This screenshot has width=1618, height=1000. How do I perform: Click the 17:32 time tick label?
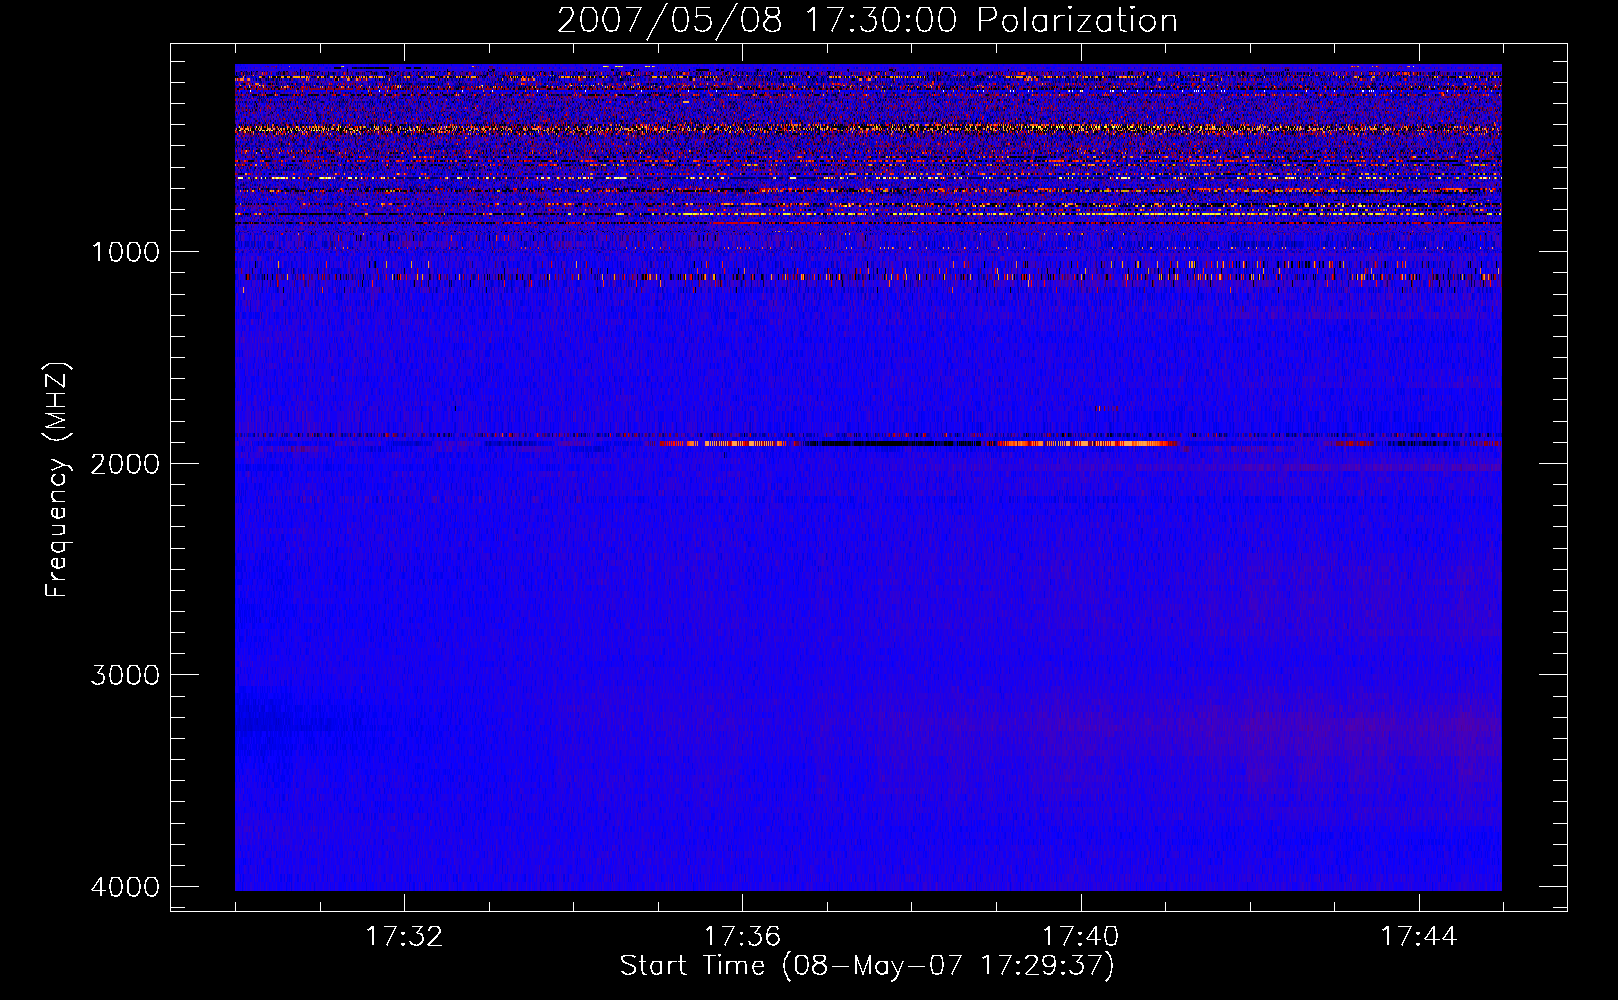click(x=404, y=937)
